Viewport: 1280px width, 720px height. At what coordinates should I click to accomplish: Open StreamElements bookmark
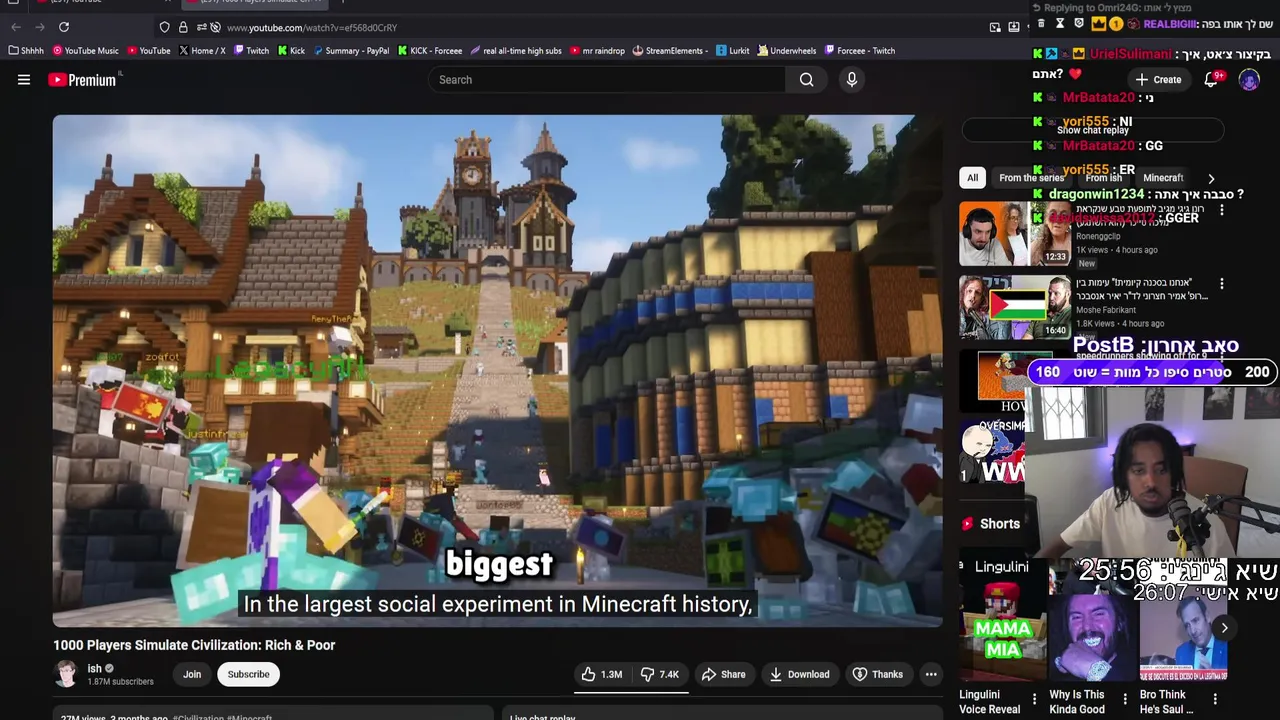(671, 51)
